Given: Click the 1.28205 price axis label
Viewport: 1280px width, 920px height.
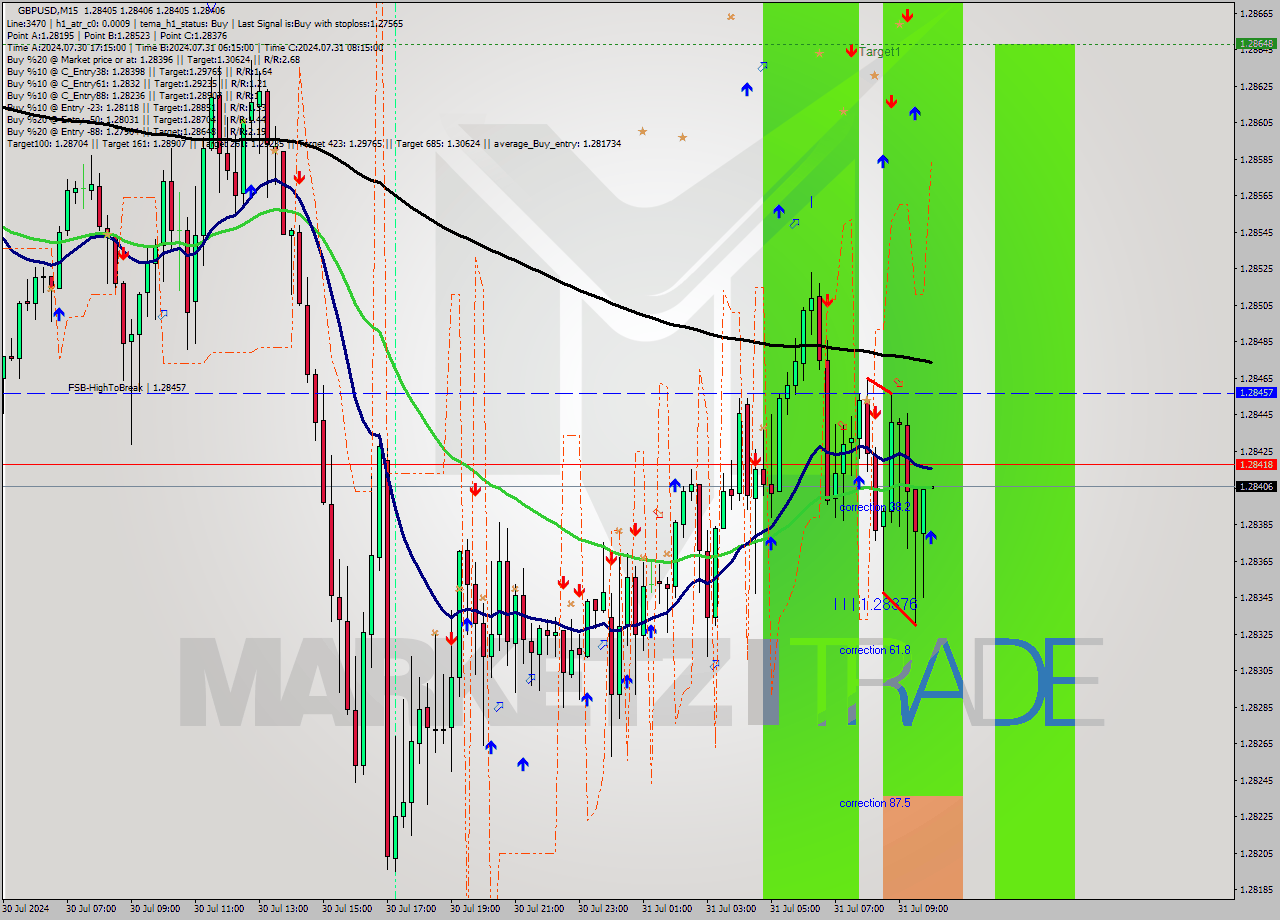Looking at the screenshot, I should [x=1256, y=853].
